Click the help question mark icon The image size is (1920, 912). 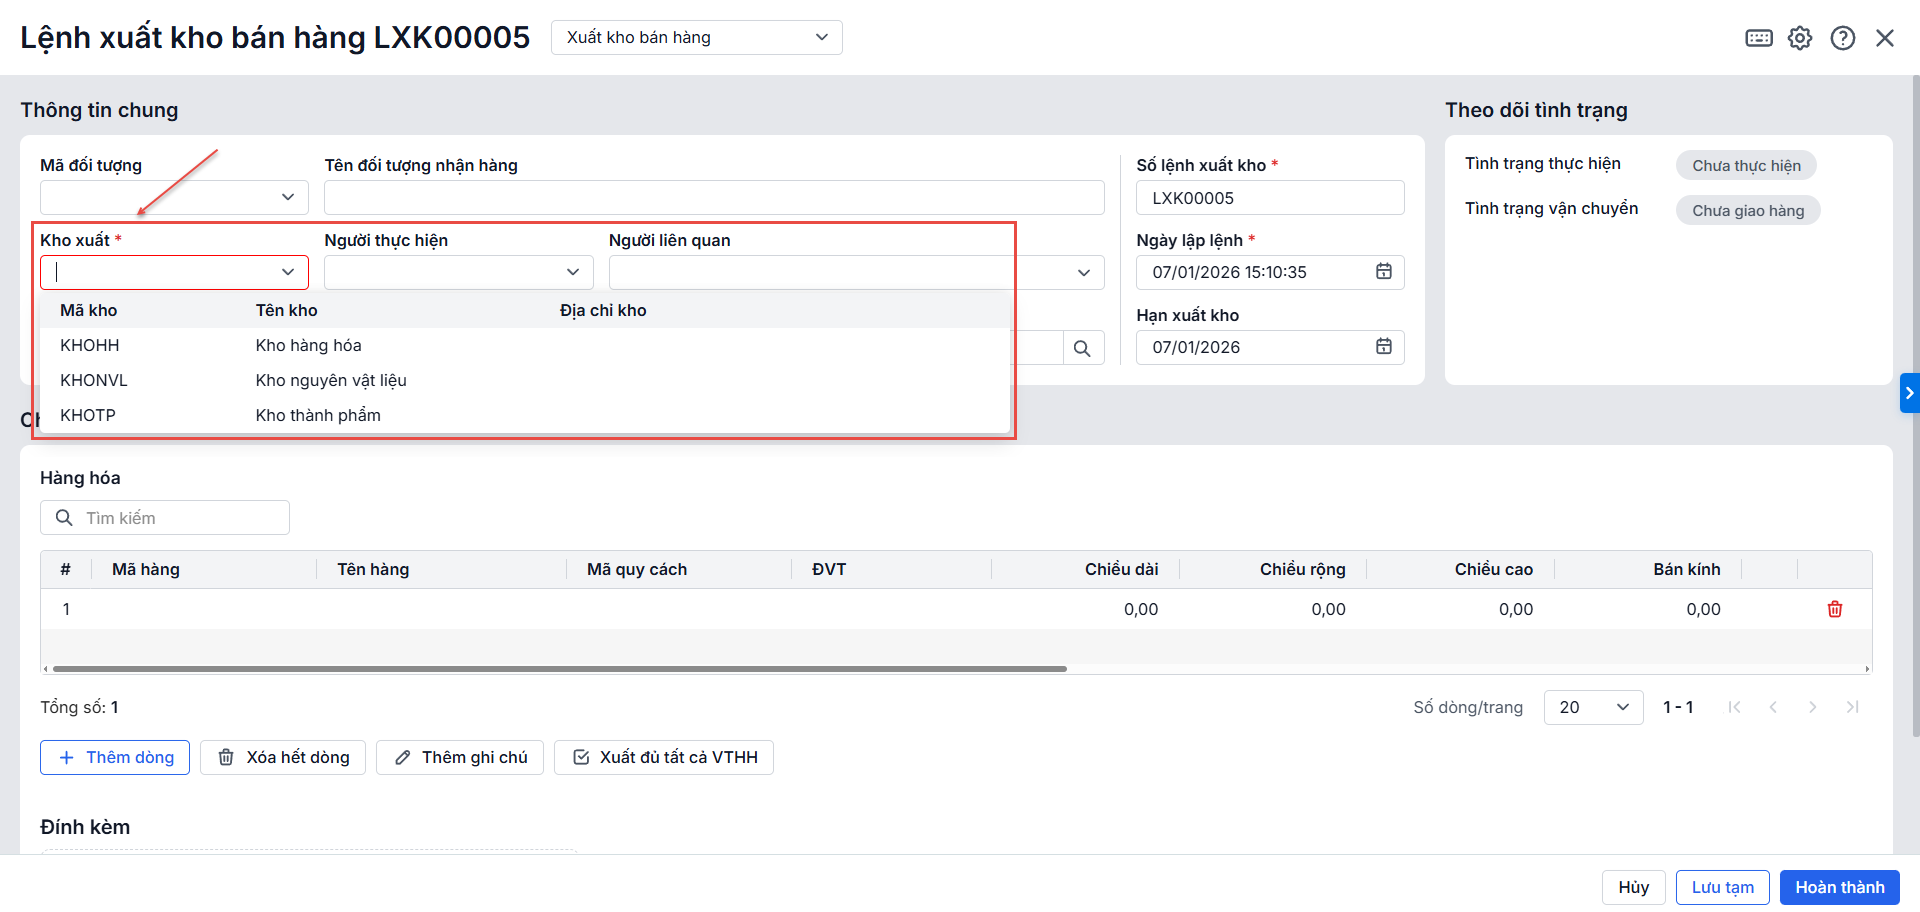tap(1842, 38)
